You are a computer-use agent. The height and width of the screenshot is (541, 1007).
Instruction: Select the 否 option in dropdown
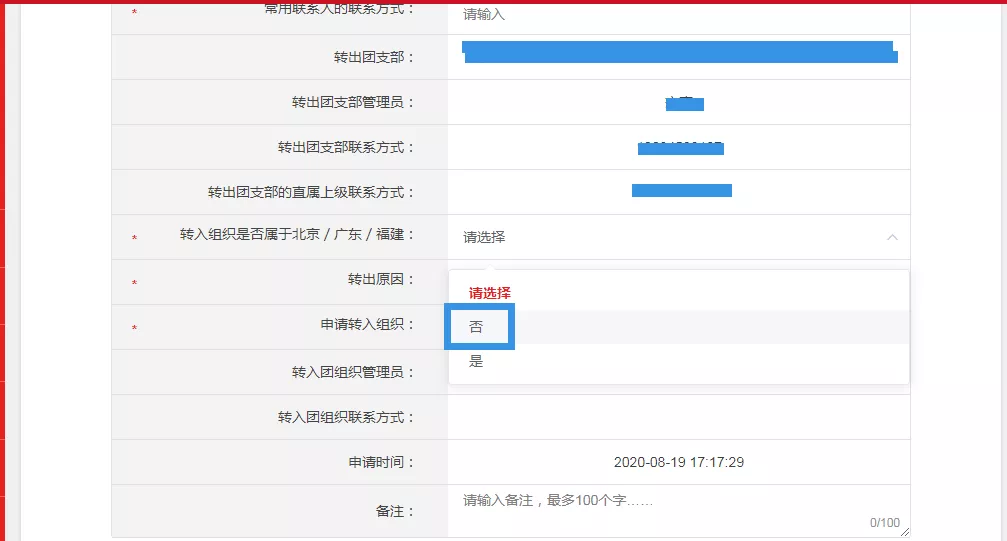click(x=476, y=327)
